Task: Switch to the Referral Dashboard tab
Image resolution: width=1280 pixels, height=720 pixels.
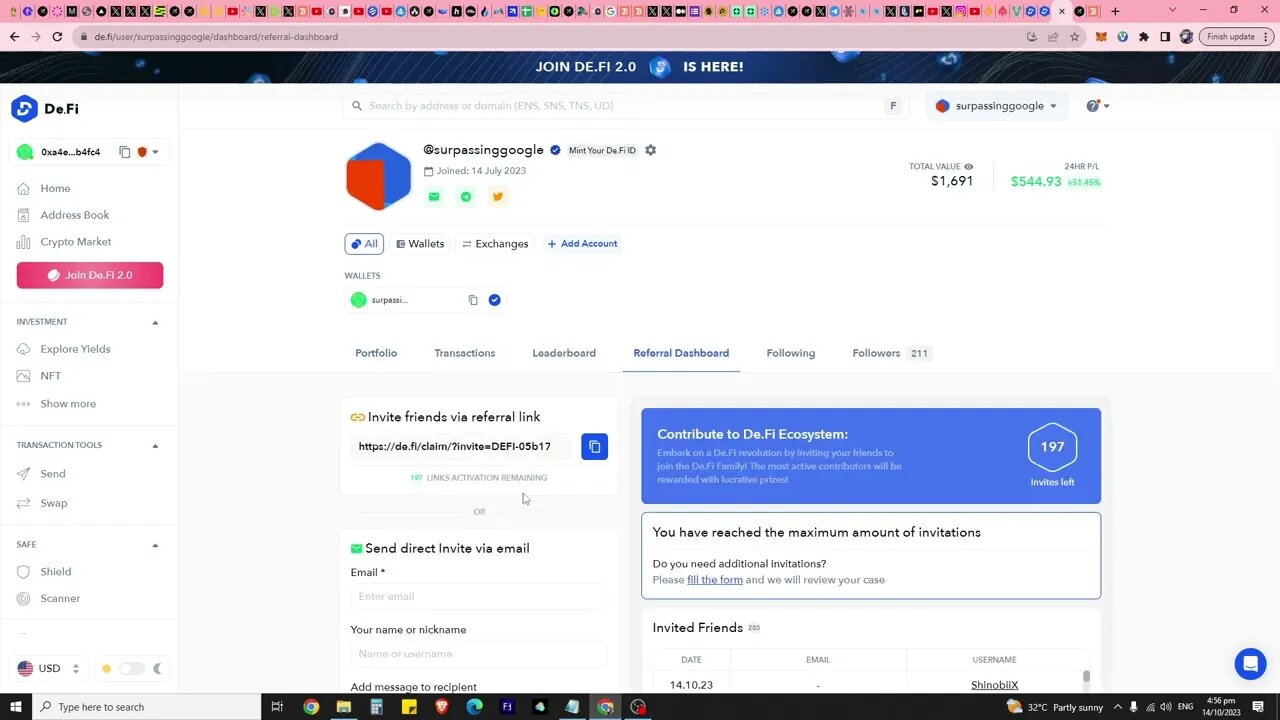Action: pyautogui.click(x=681, y=353)
